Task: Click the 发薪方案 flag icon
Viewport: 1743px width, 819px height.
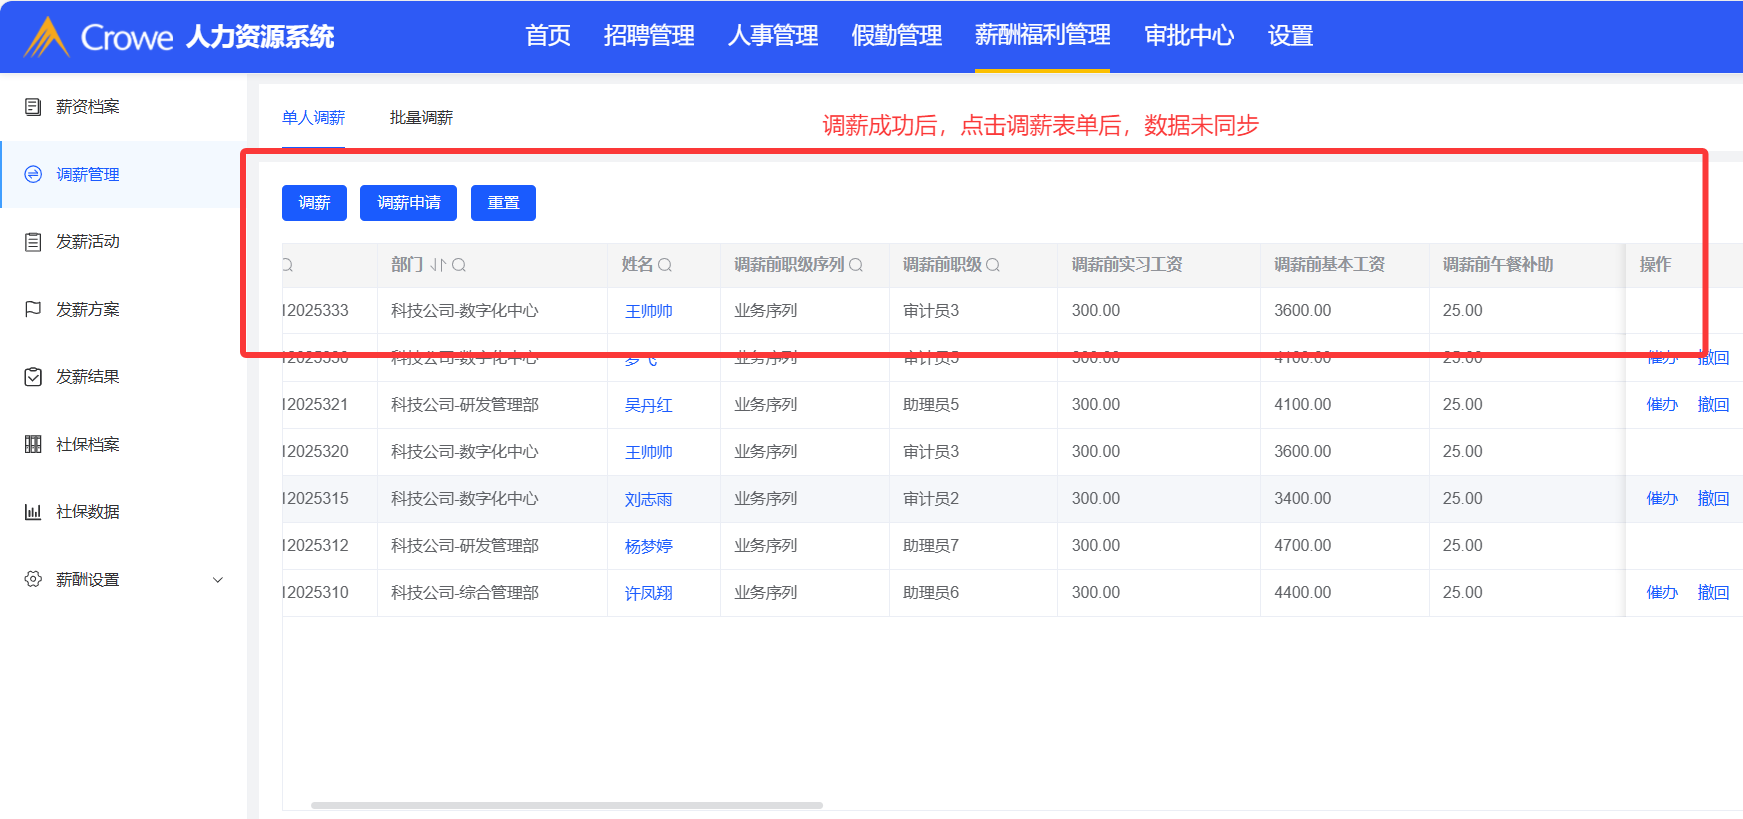Action: point(33,309)
